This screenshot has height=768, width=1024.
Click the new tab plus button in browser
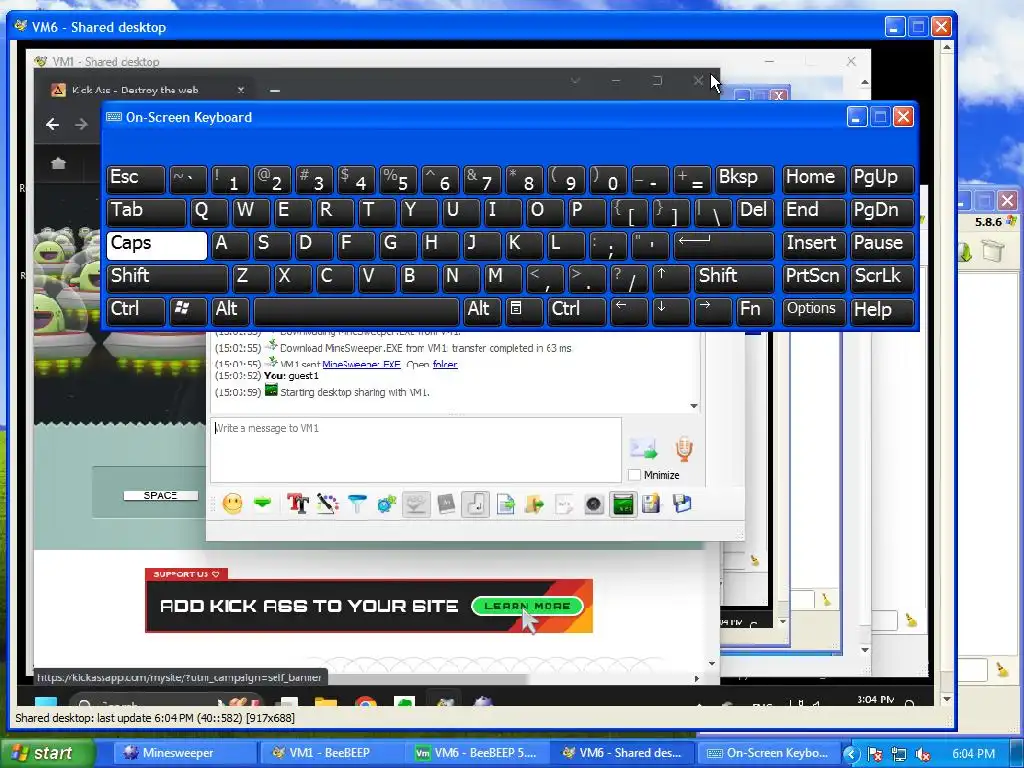pos(275,90)
